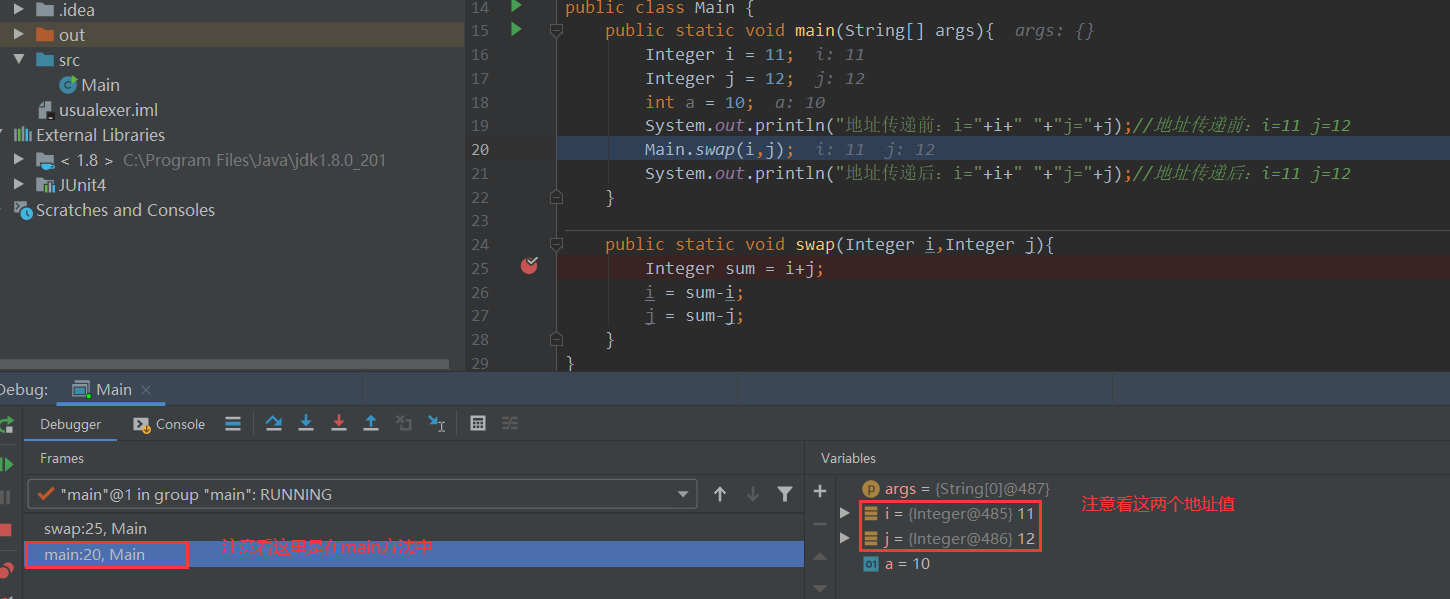Viewport: 1450px width, 599px height.
Task: Click remove watch minus icon
Action: coord(820,523)
